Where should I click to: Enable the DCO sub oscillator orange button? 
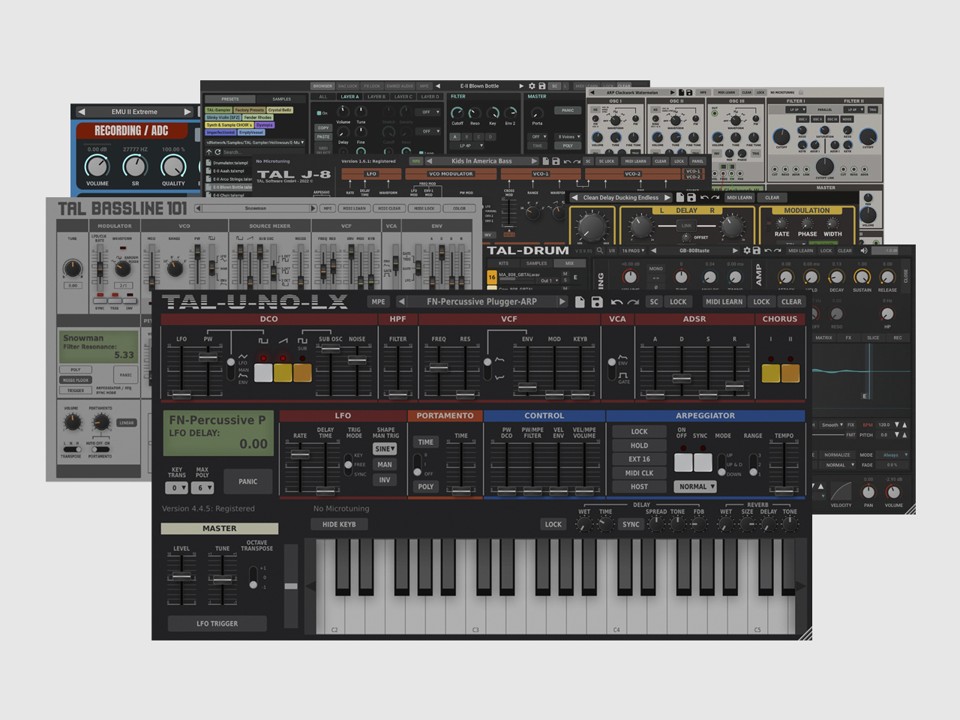coord(302,372)
